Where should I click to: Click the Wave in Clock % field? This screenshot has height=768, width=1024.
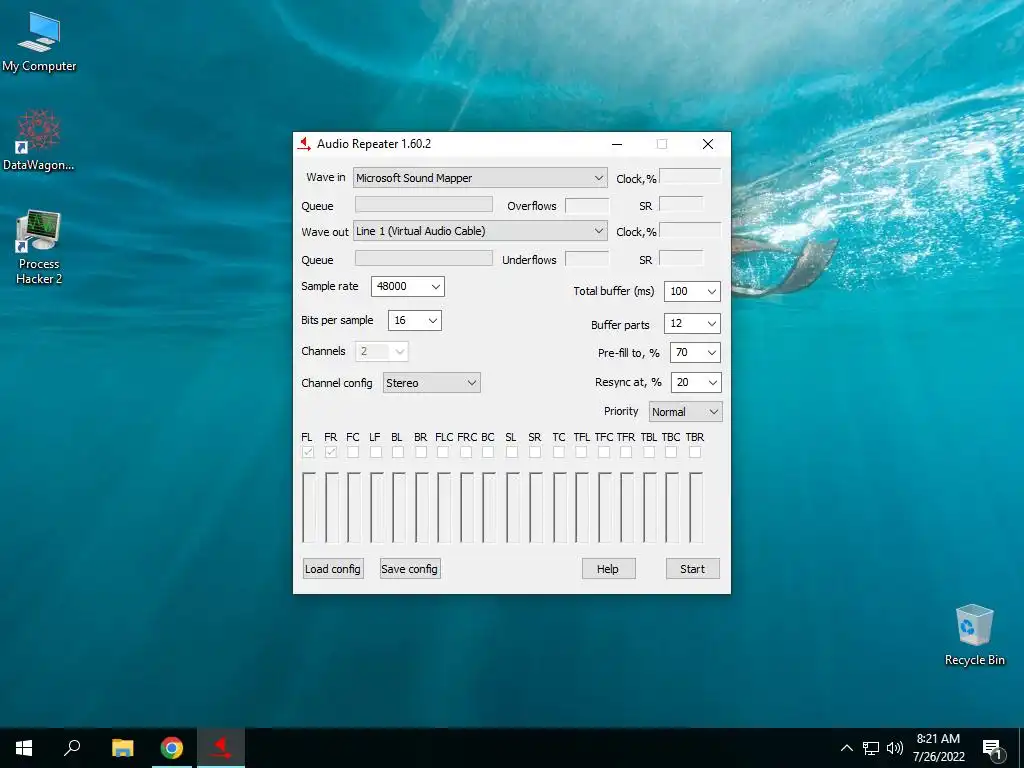tap(690, 176)
